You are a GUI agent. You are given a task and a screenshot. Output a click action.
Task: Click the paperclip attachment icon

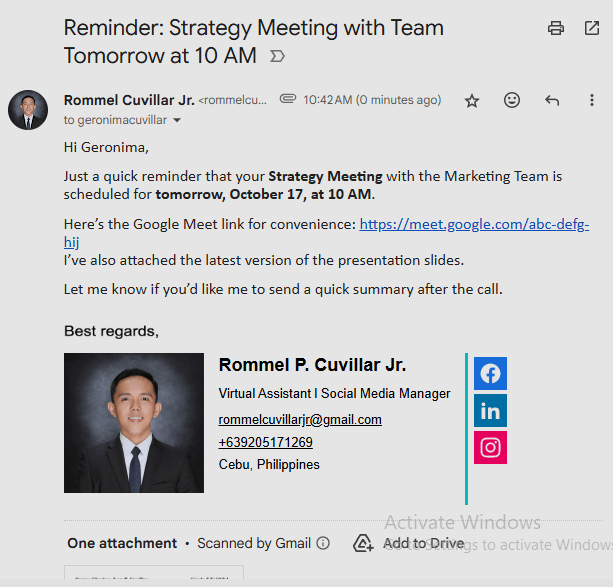pyautogui.click(x=288, y=99)
